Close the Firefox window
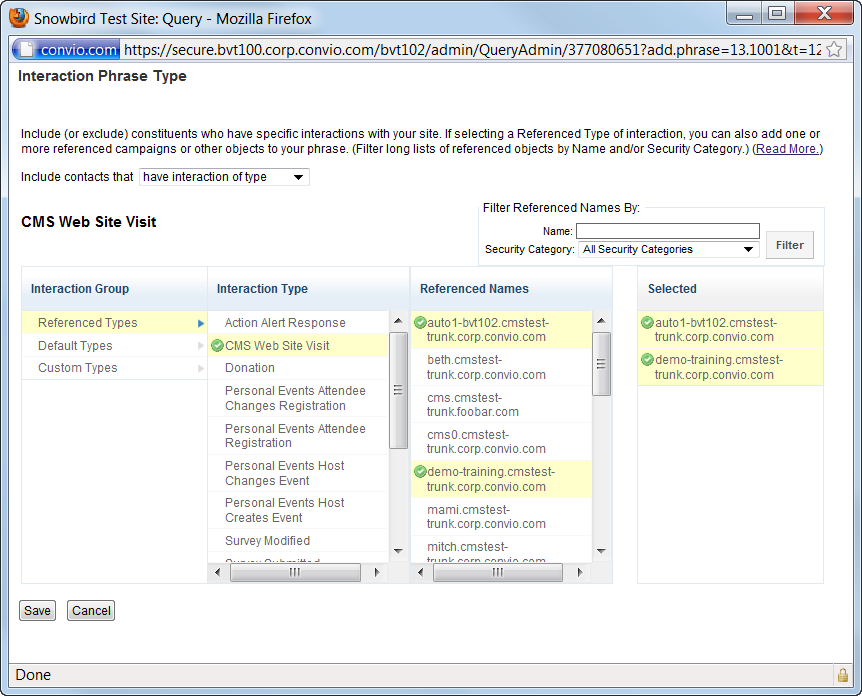 pyautogui.click(x=824, y=14)
